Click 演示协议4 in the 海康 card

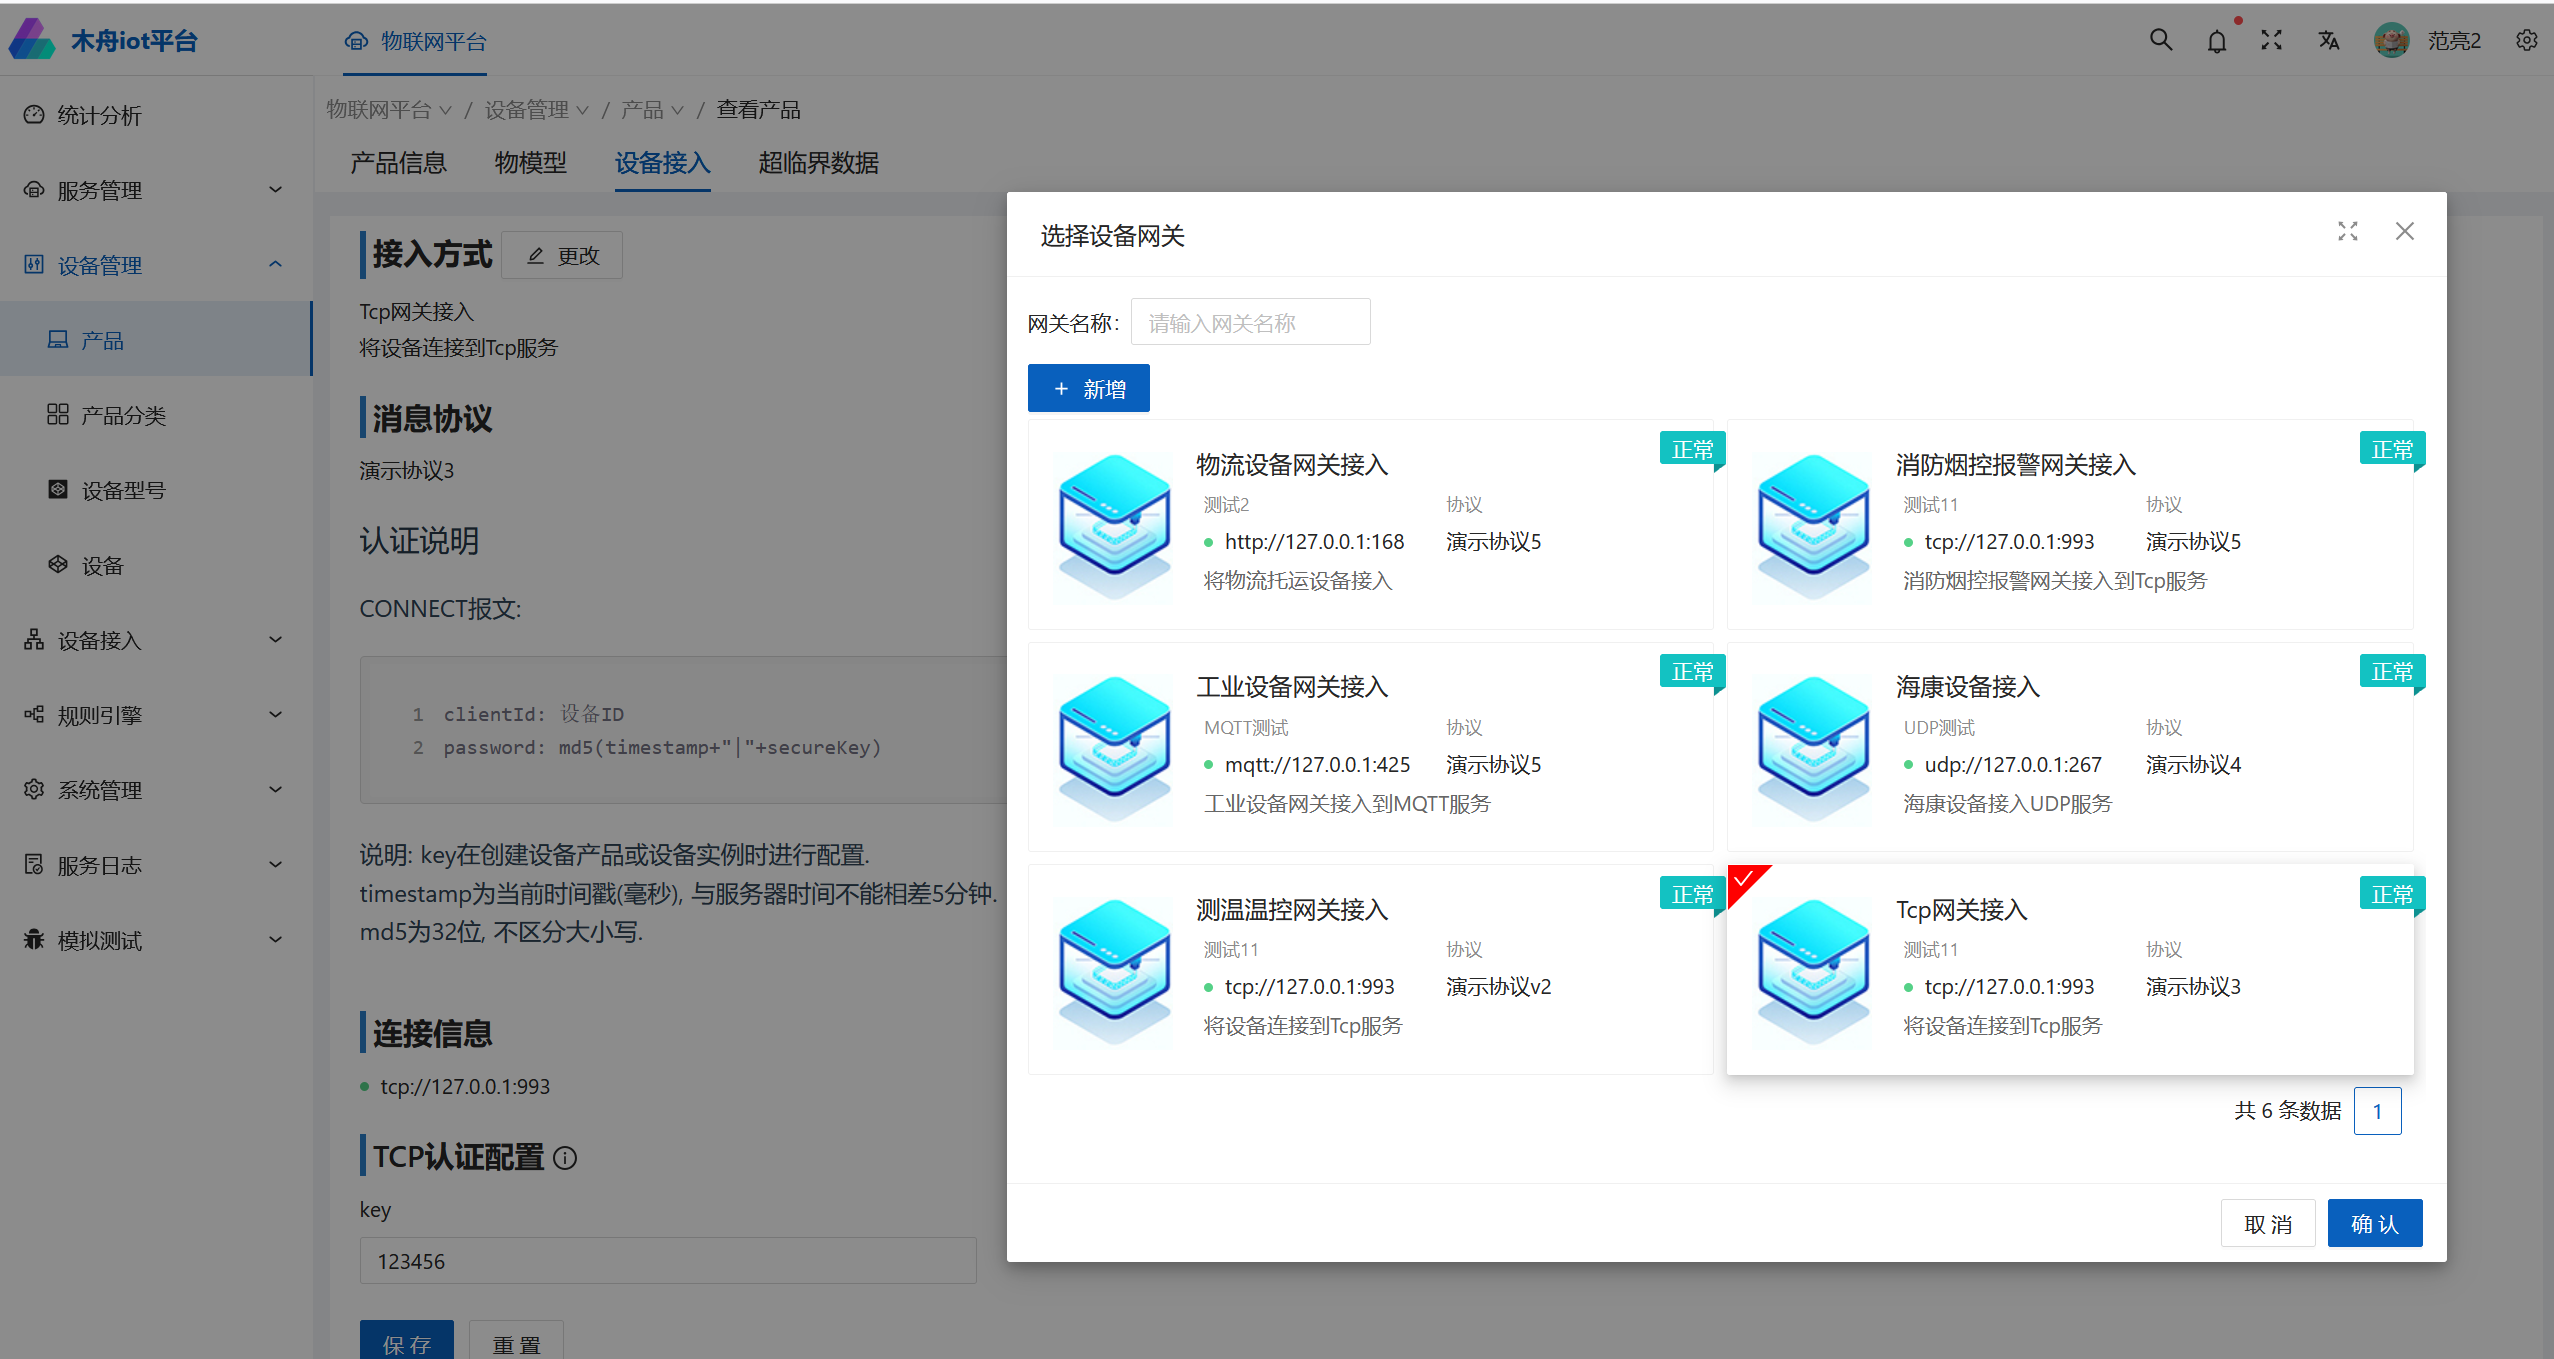(2192, 765)
